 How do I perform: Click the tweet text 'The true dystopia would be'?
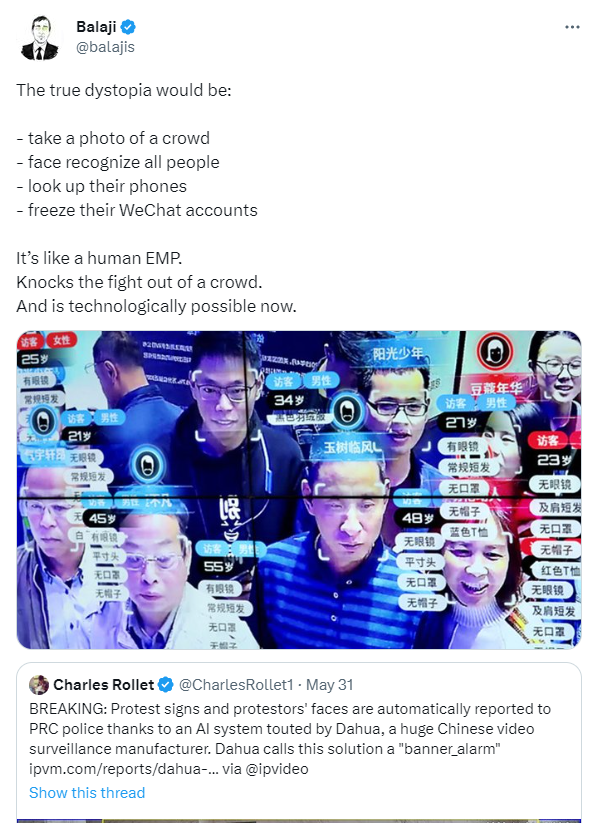pos(123,90)
